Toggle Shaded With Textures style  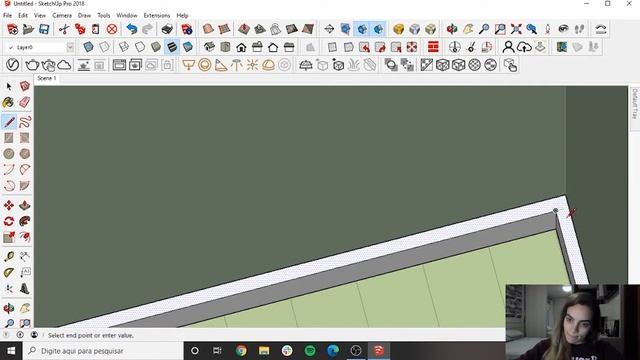[172, 47]
